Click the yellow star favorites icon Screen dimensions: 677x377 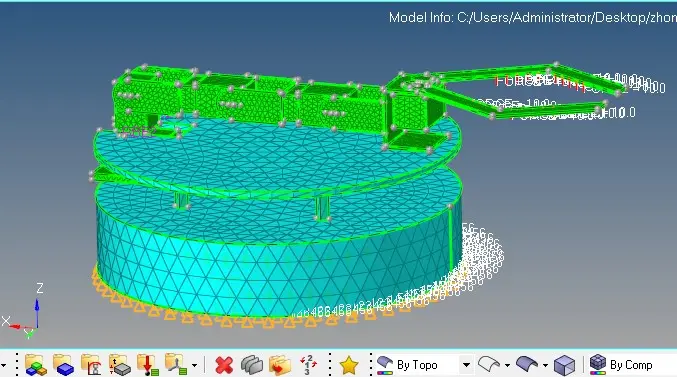(x=349, y=365)
